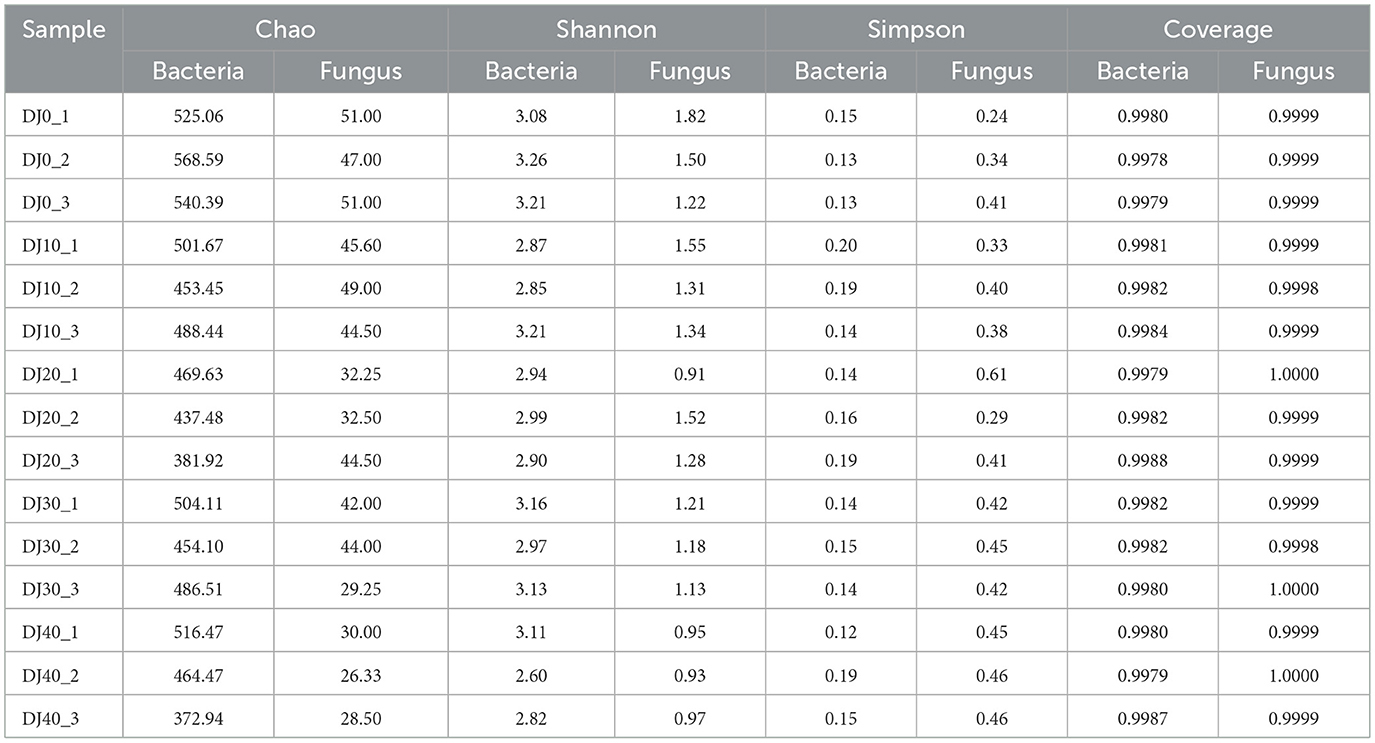Image resolution: width=1375 pixels, height=743 pixels.
Task: Select the Simpson header cell
Action: [916, 28]
